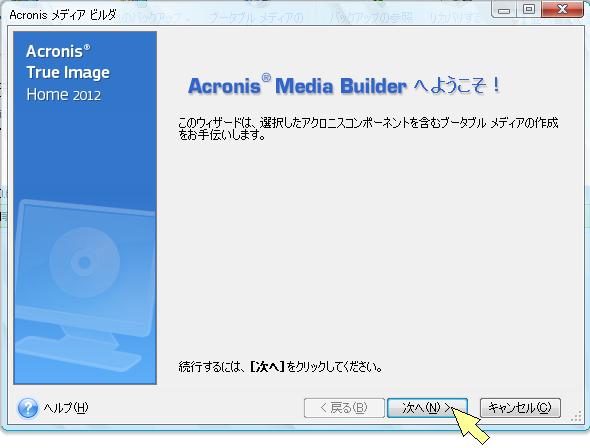Image resolution: width=590 pixels, height=448 pixels.
Task: Click the registered trademark symbol in heading
Action: point(266,78)
